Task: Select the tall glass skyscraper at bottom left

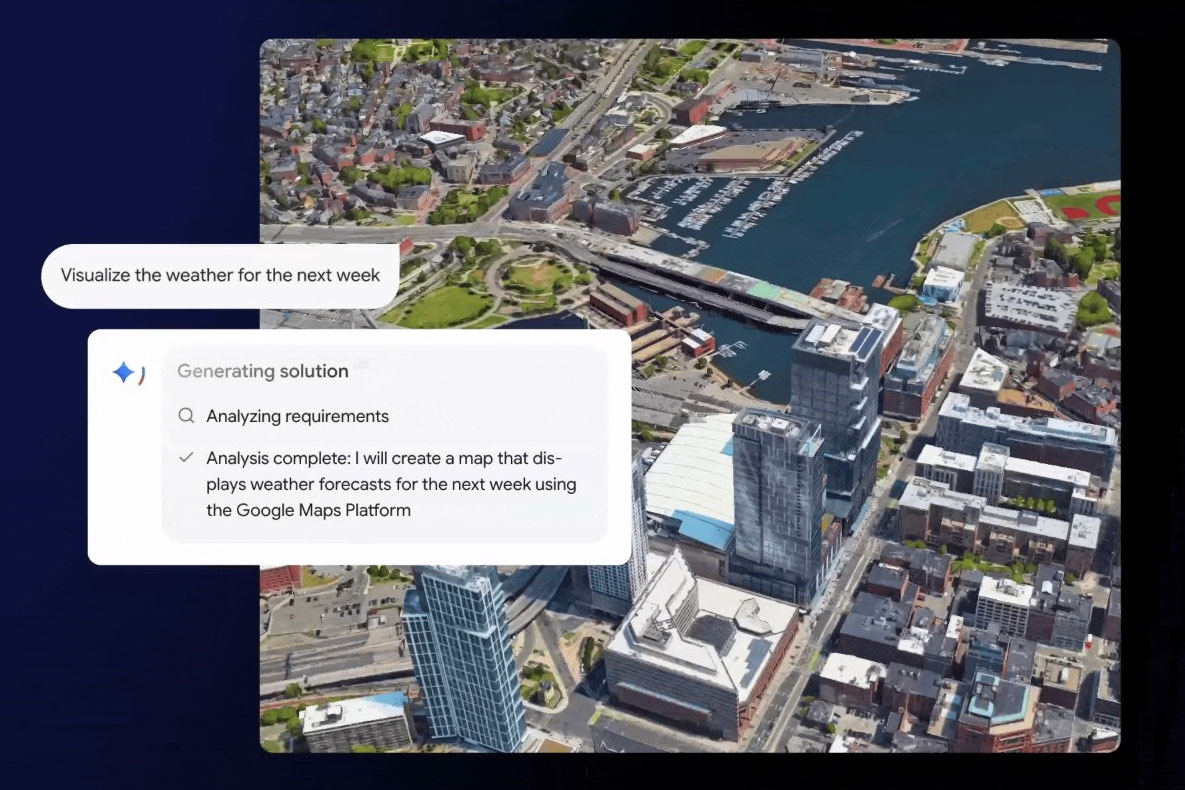Action: pyautogui.click(x=465, y=650)
